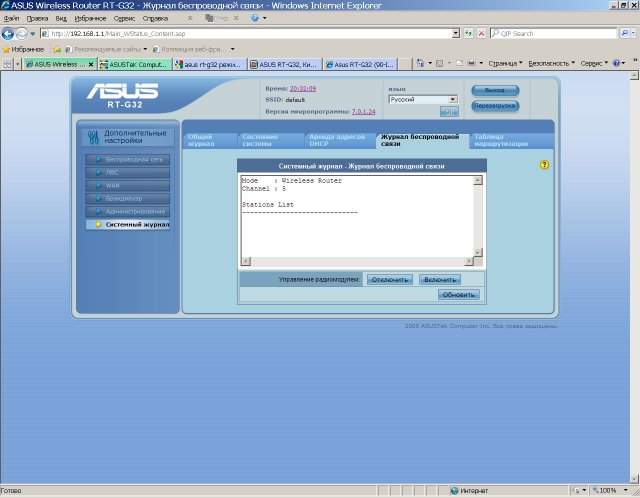Click the language apply icon under dropdown
Image resolution: width=640 pixels, height=498 pixels.
coord(449,111)
